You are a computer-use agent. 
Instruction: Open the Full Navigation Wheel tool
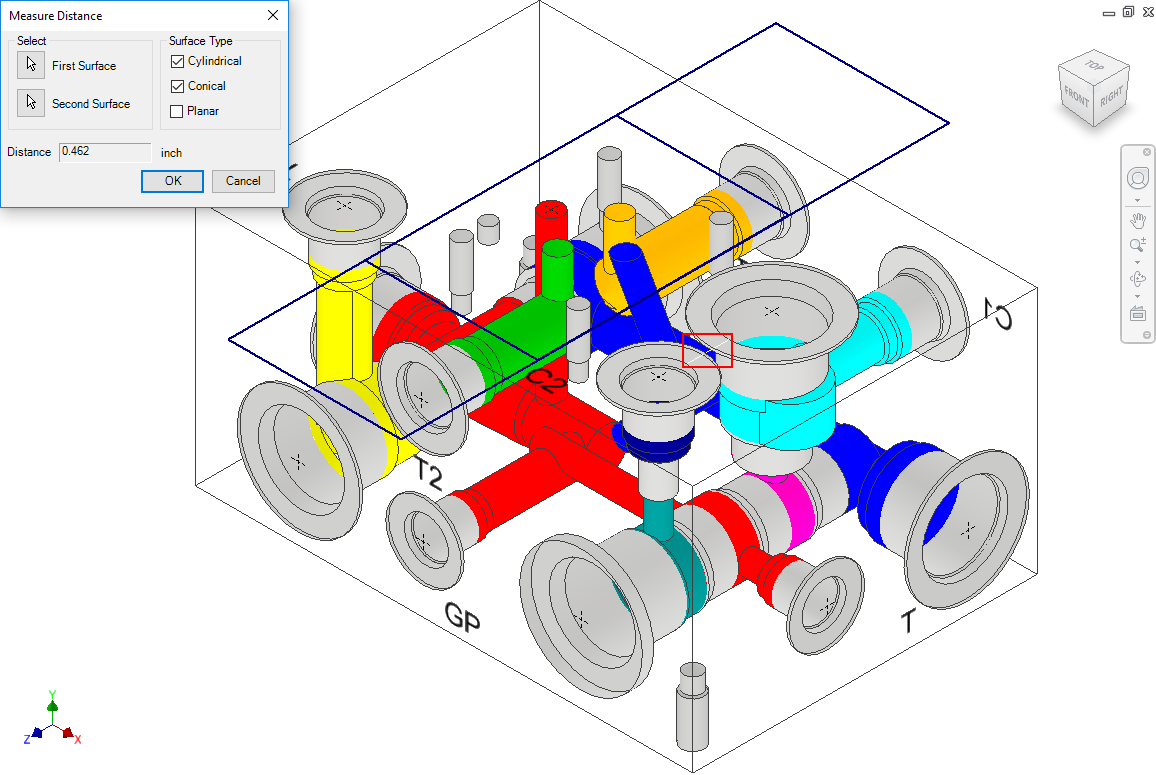click(x=1138, y=178)
